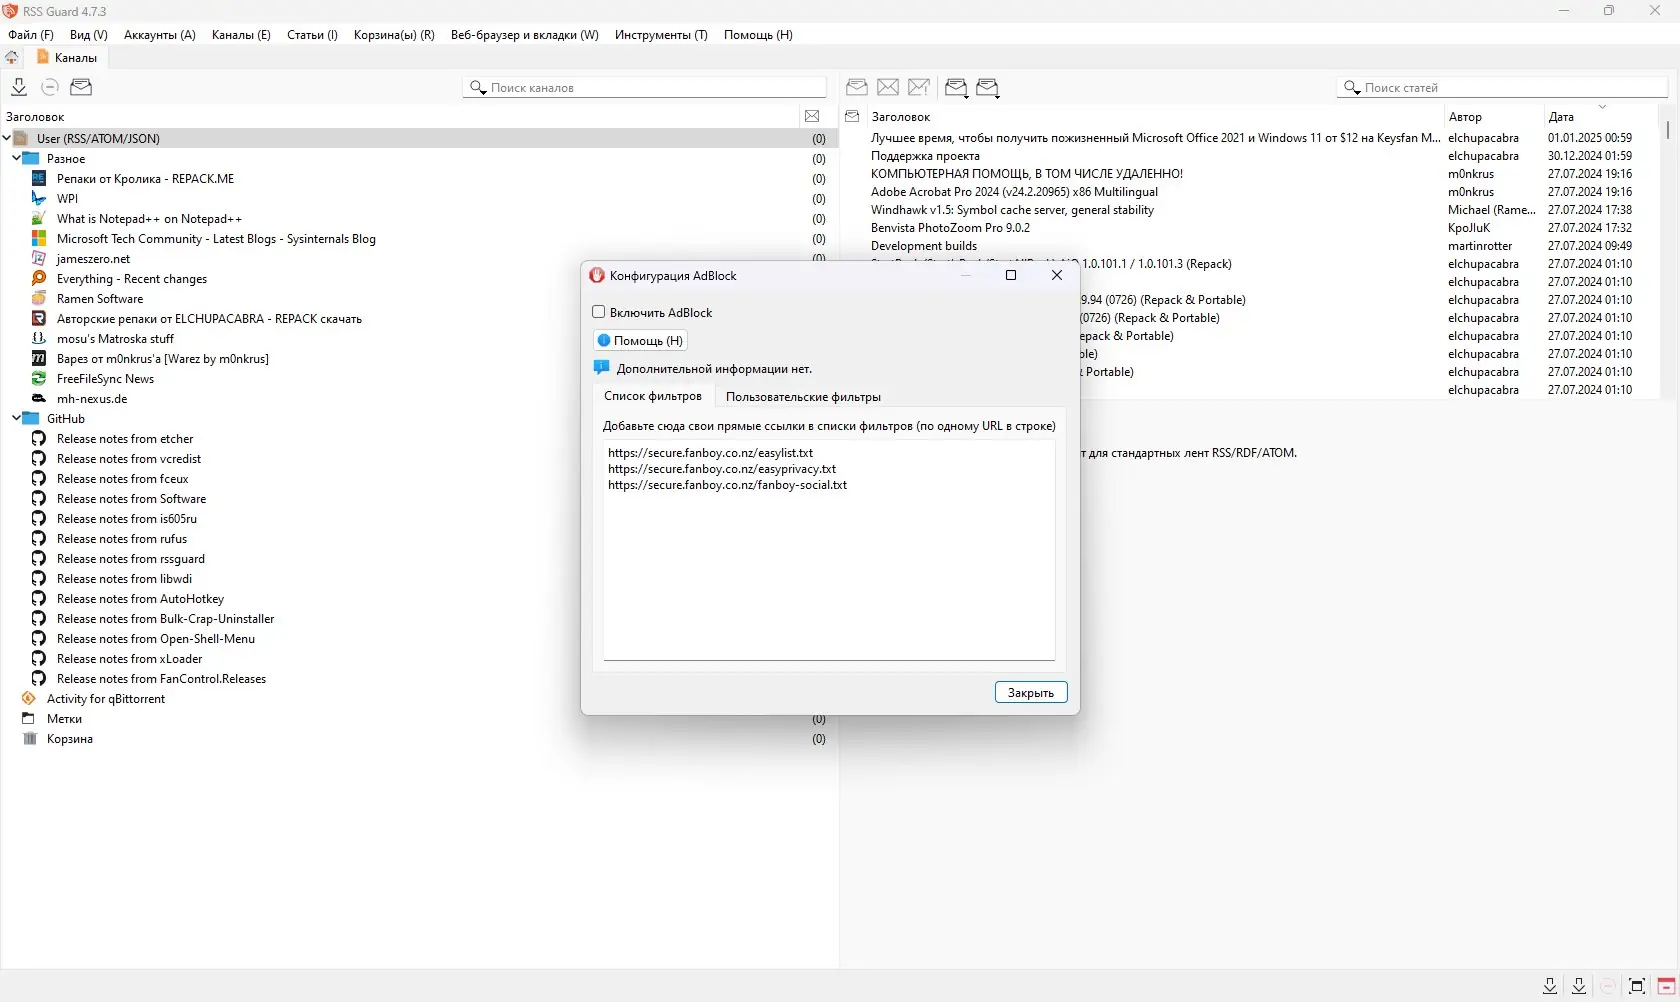The height and width of the screenshot is (1002, 1680).
Task: Open the article search options magnifier dropdown
Action: coord(1352,88)
